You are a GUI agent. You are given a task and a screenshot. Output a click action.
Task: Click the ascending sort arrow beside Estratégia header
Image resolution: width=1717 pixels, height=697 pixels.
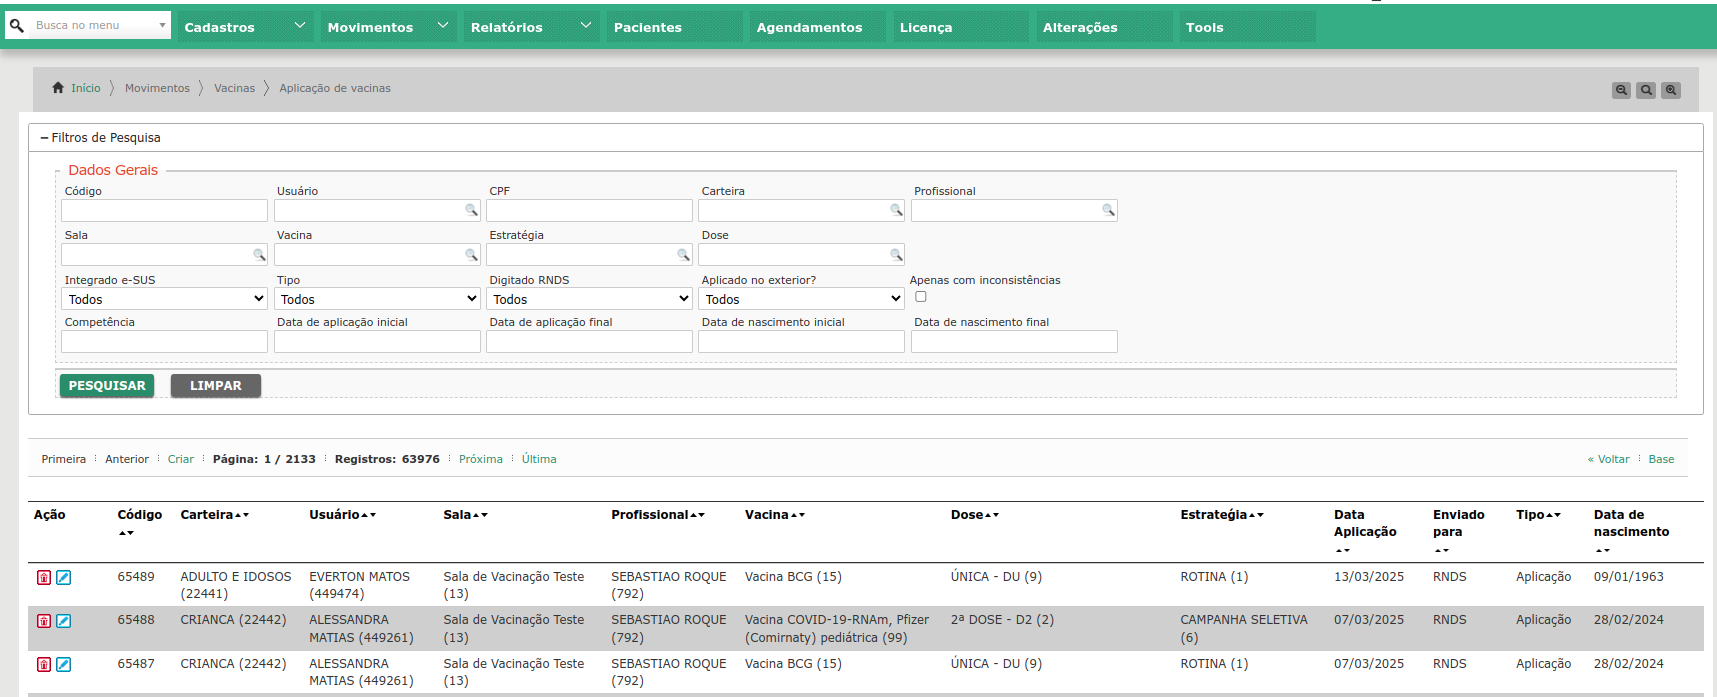1252,515
